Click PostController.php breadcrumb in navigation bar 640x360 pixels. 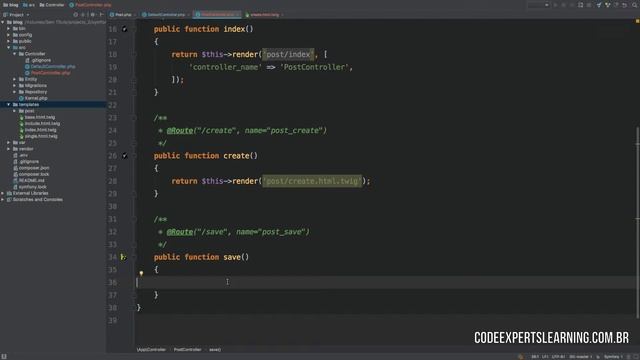(90, 5)
